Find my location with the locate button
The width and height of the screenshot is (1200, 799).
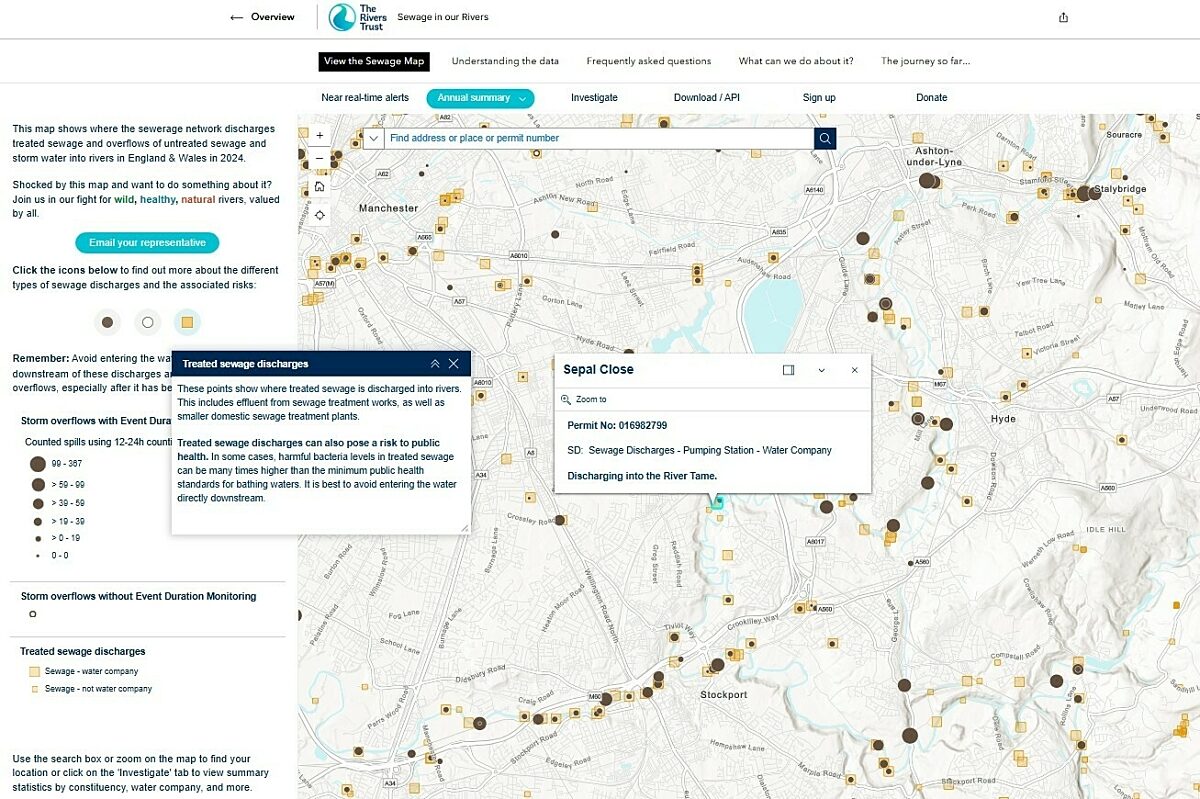[319, 215]
